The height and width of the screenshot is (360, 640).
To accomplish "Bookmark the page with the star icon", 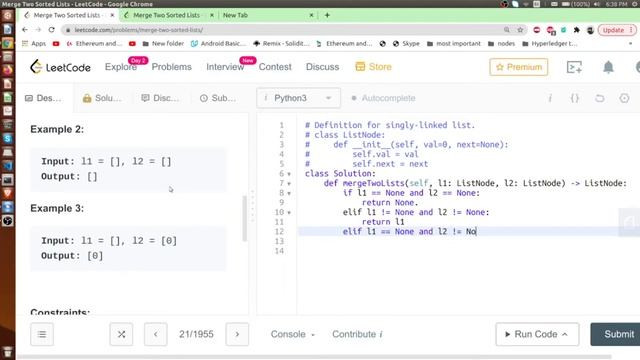I will [520, 30].
